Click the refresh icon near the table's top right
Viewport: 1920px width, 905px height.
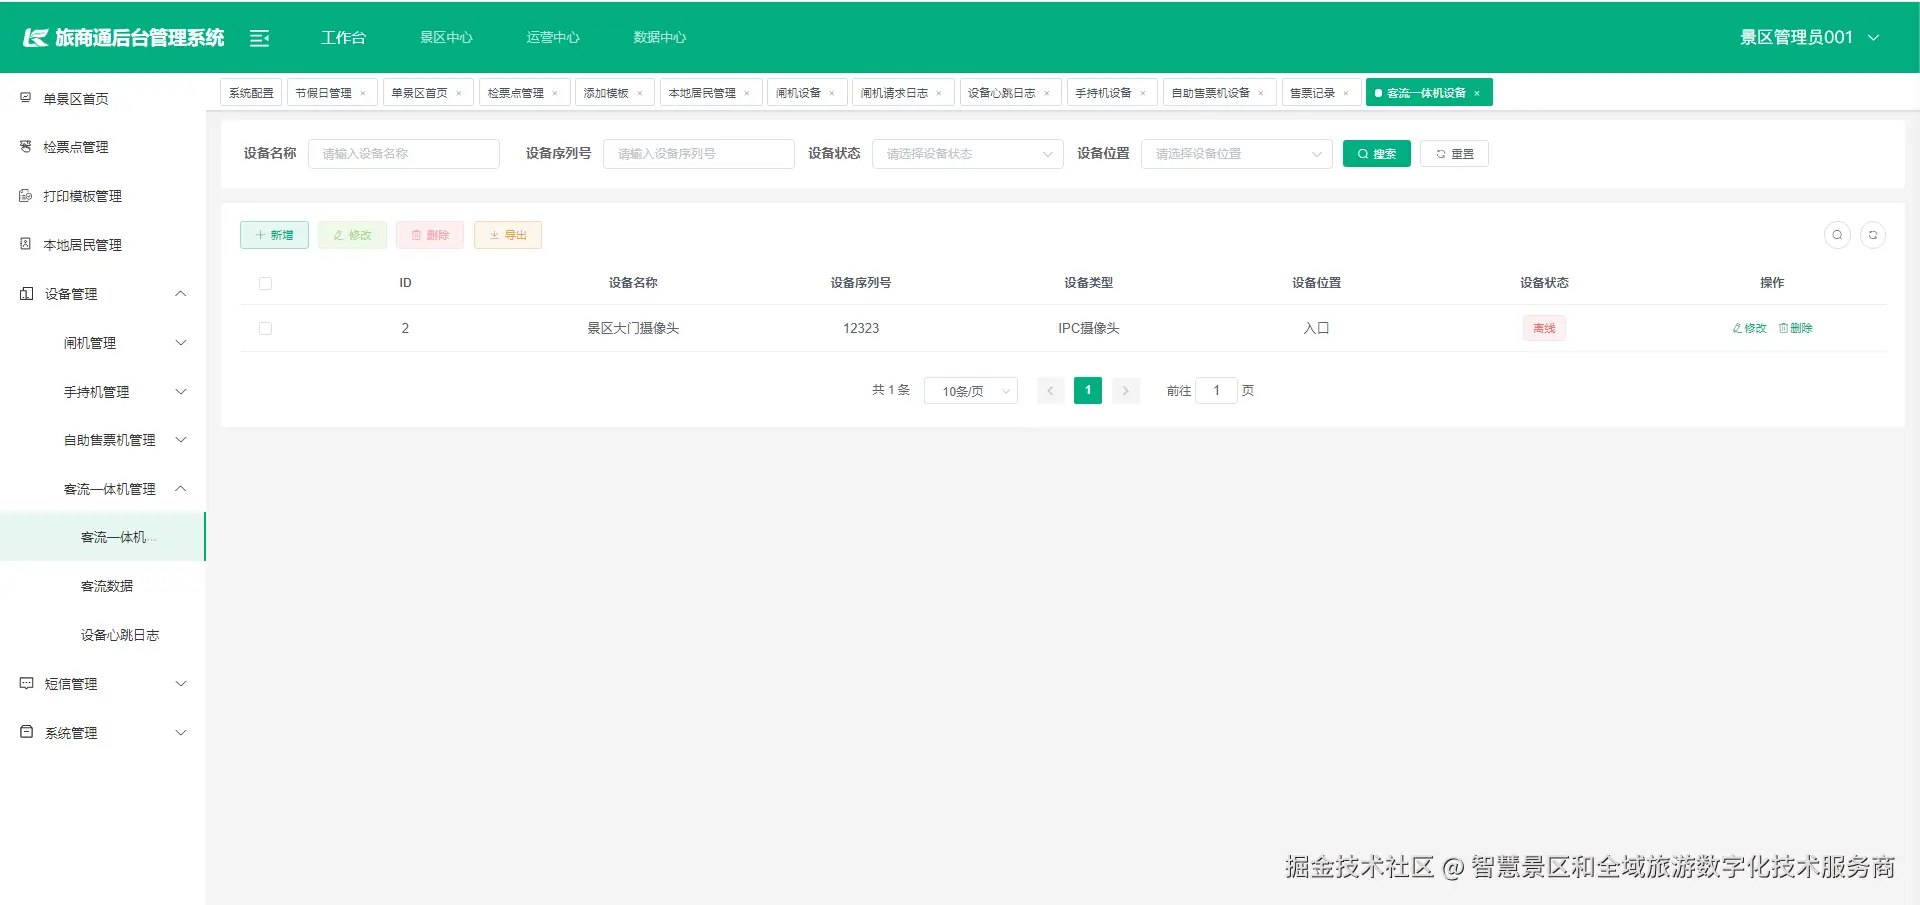(x=1875, y=235)
